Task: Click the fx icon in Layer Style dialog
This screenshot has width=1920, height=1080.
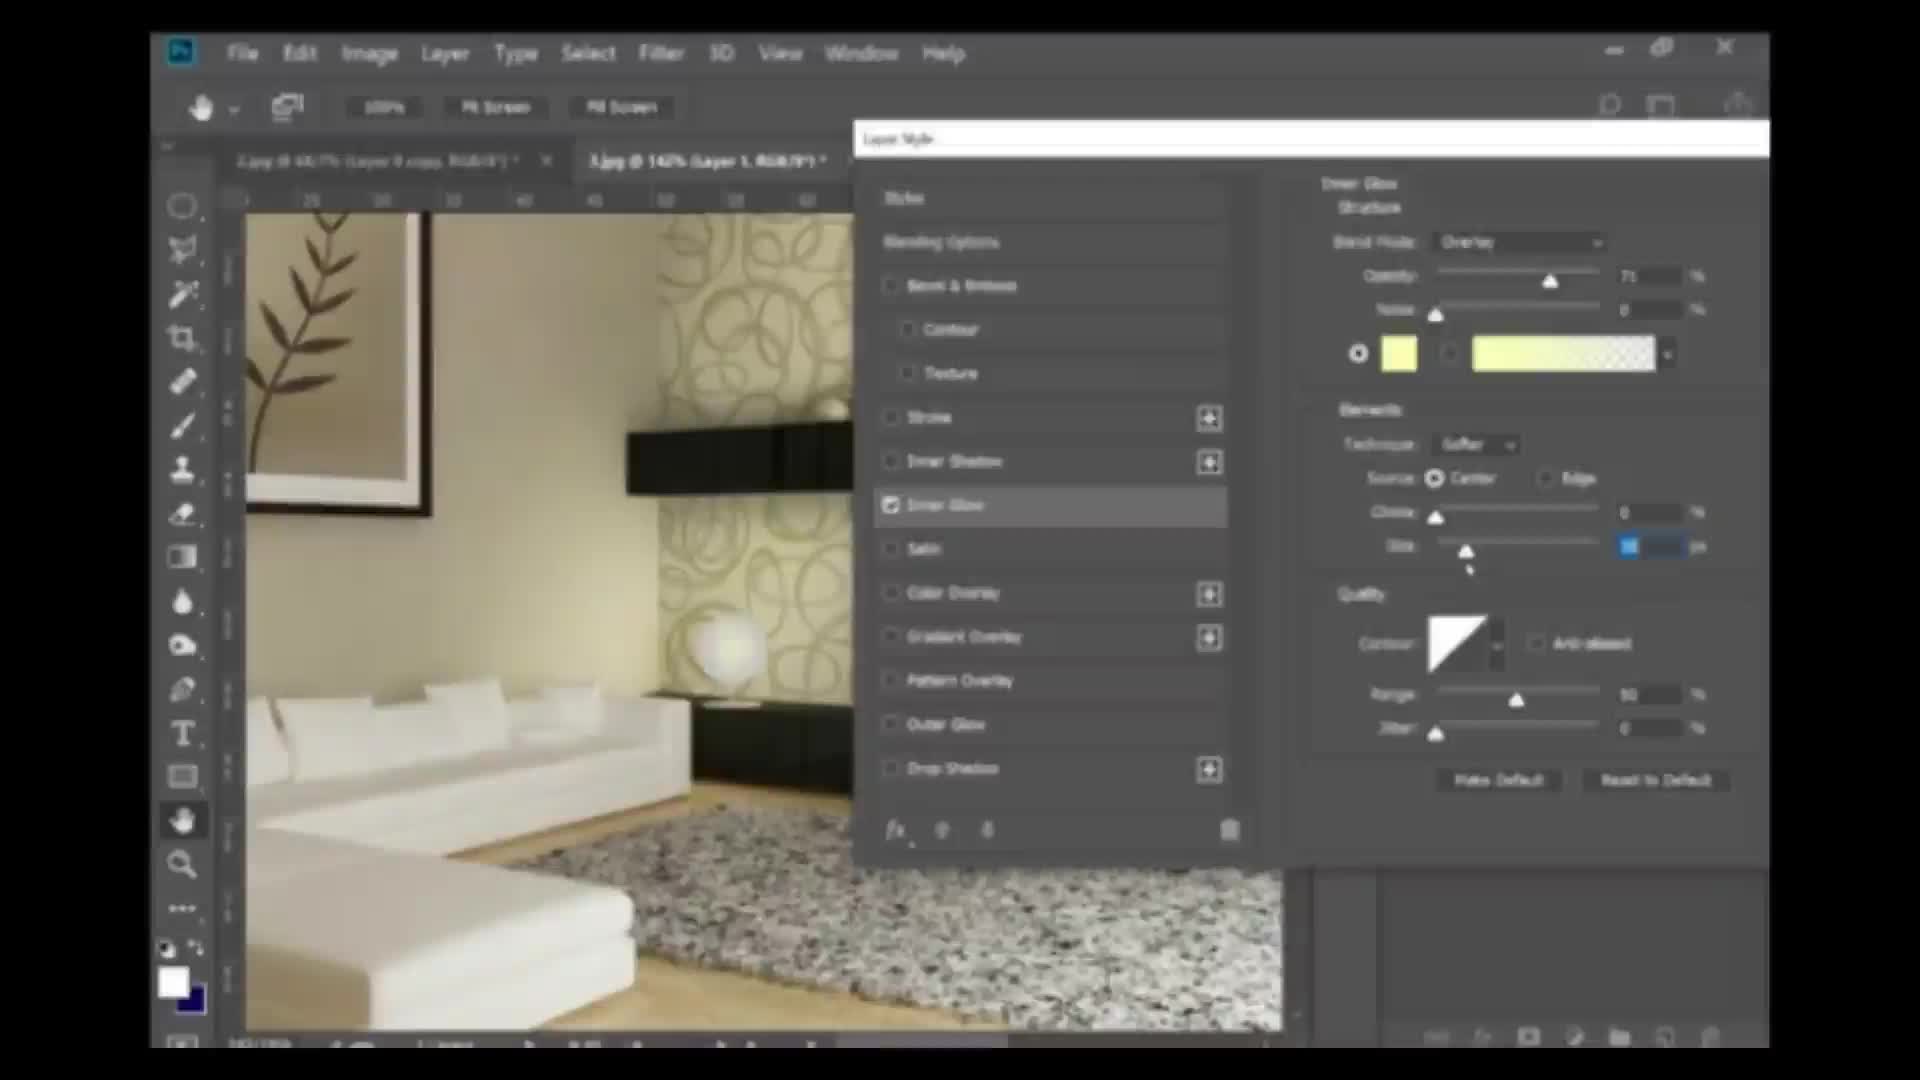Action: click(896, 830)
